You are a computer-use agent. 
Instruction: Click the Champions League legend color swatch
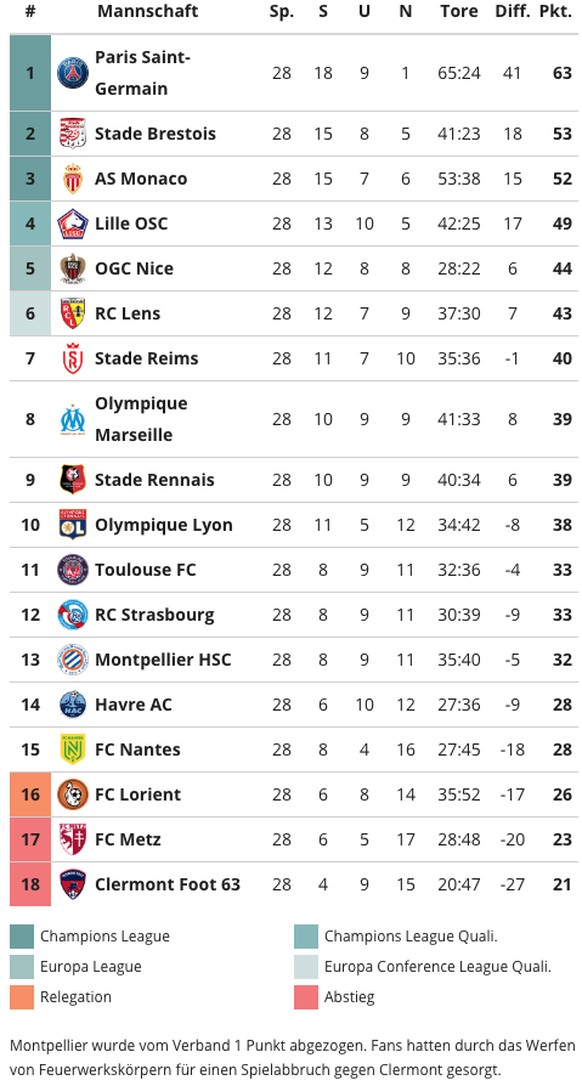tap(21, 936)
